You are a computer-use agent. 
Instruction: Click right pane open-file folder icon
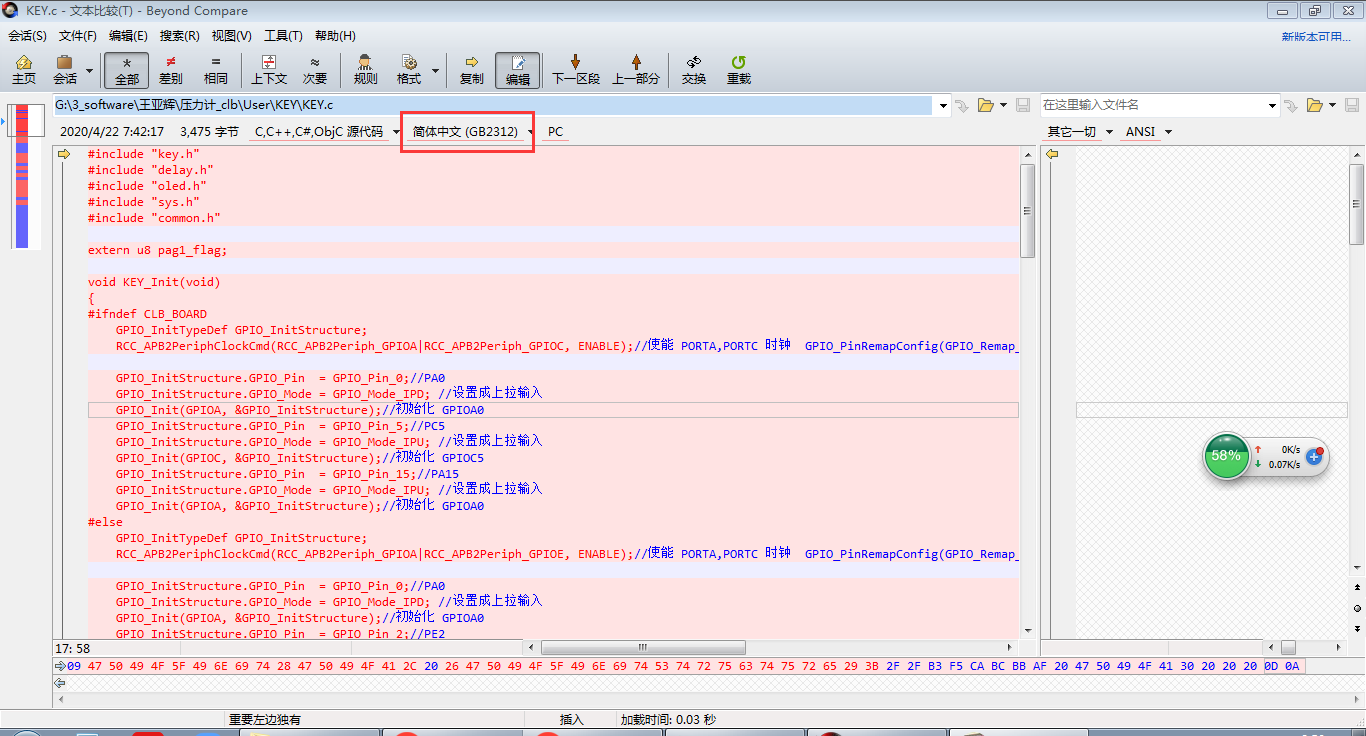pos(1316,105)
